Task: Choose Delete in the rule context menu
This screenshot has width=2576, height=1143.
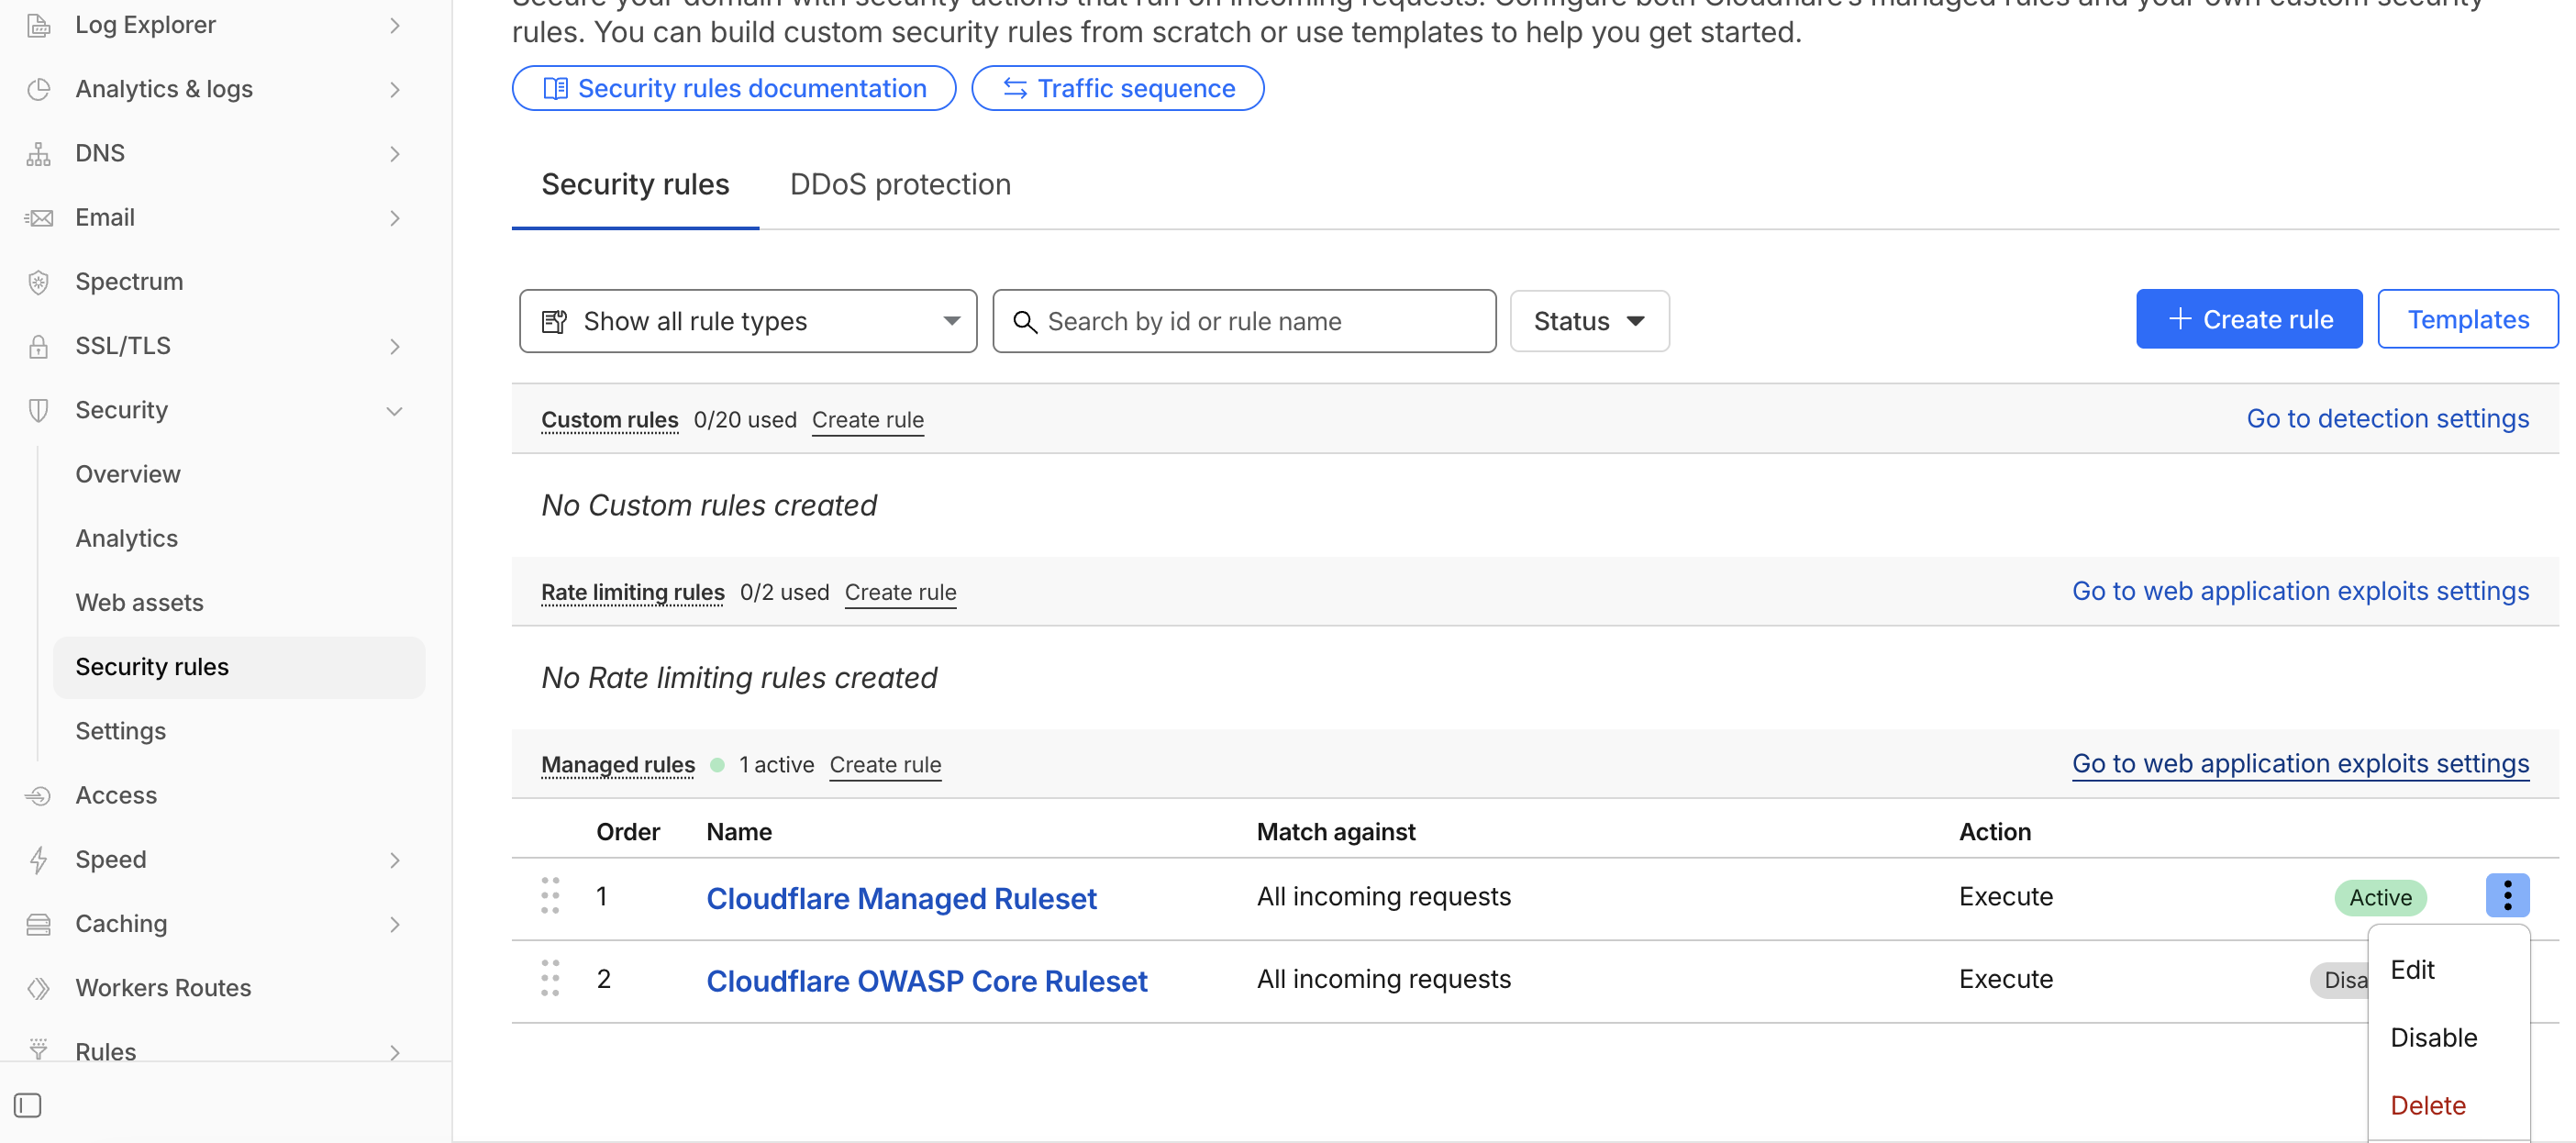Action: 2427,1105
